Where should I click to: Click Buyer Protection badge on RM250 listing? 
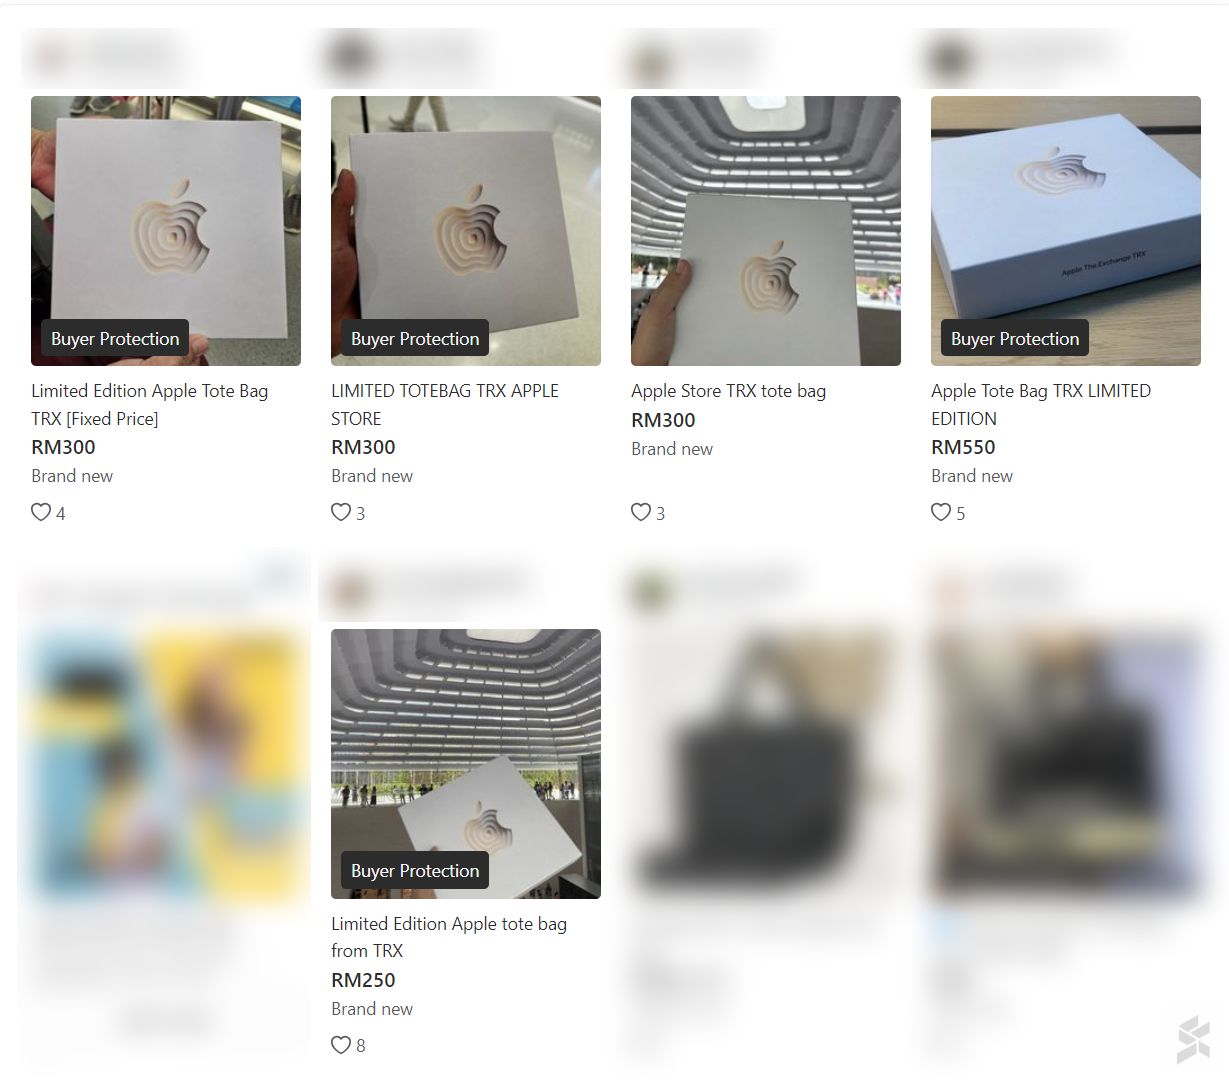415,871
